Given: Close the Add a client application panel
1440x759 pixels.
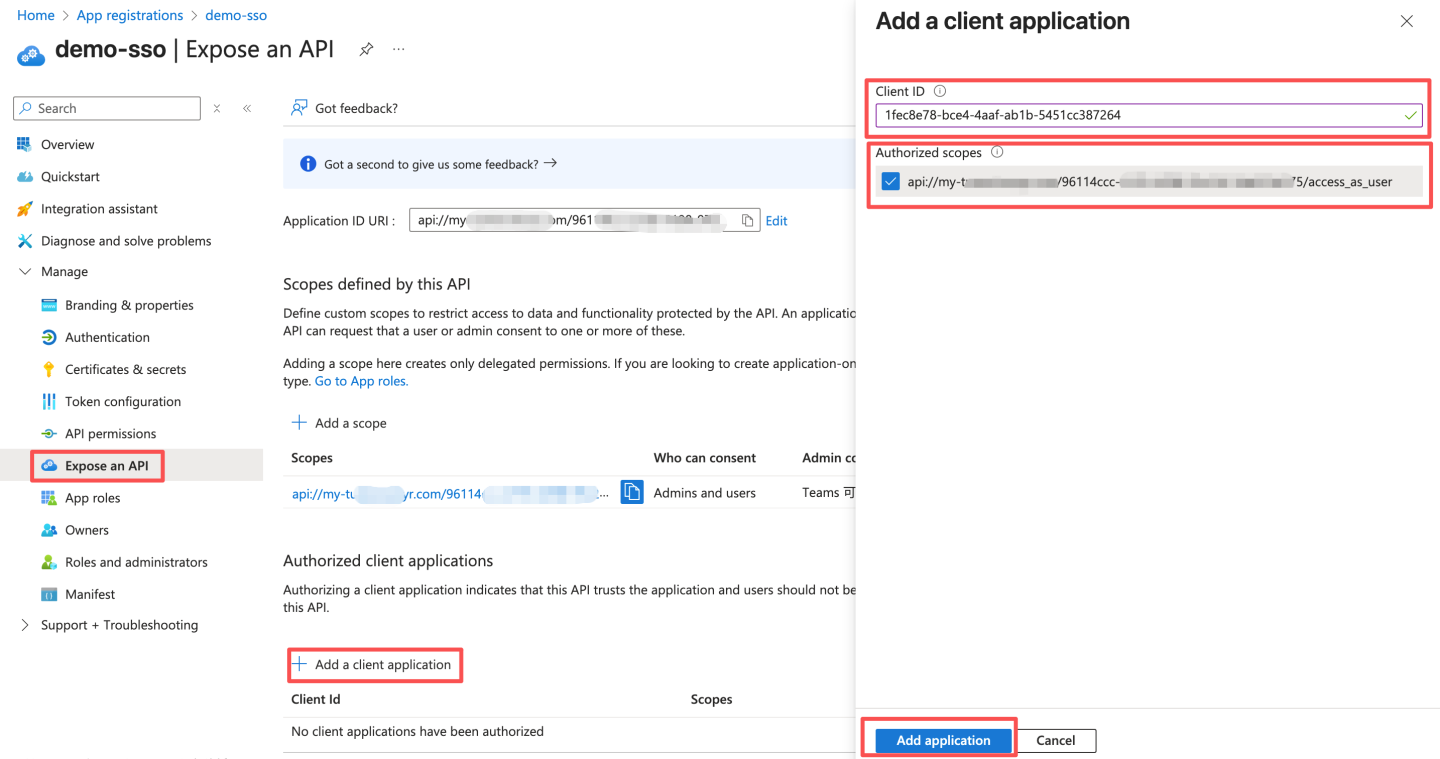Looking at the screenshot, I should point(1406,21).
